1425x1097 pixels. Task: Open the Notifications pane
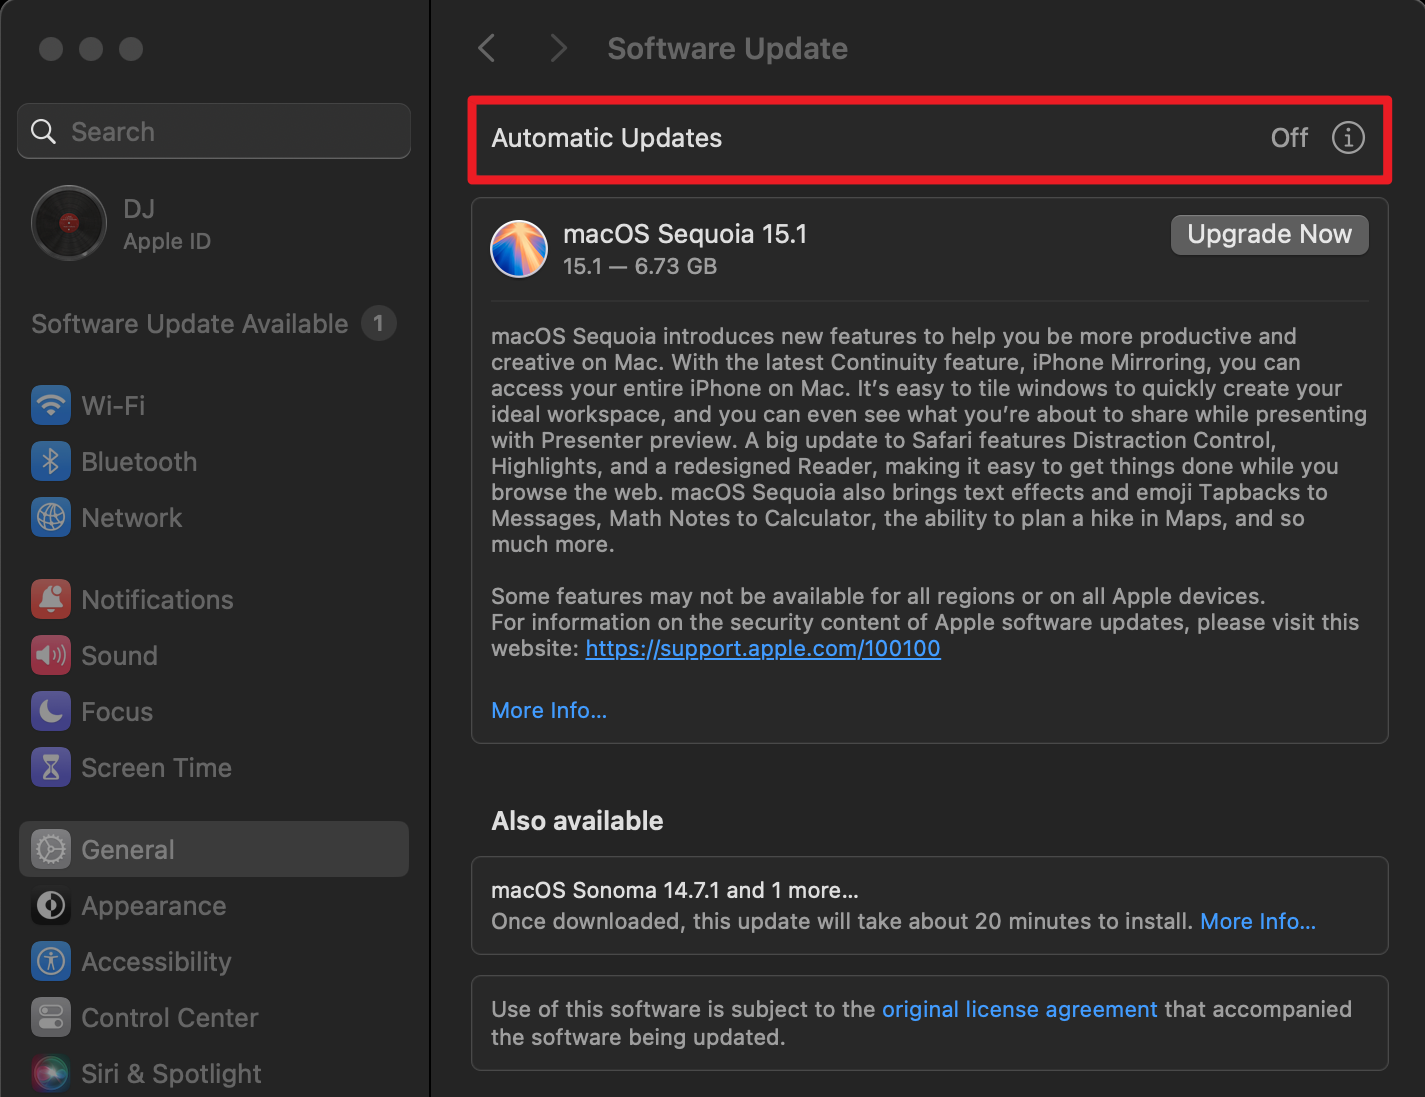pos(214,599)
